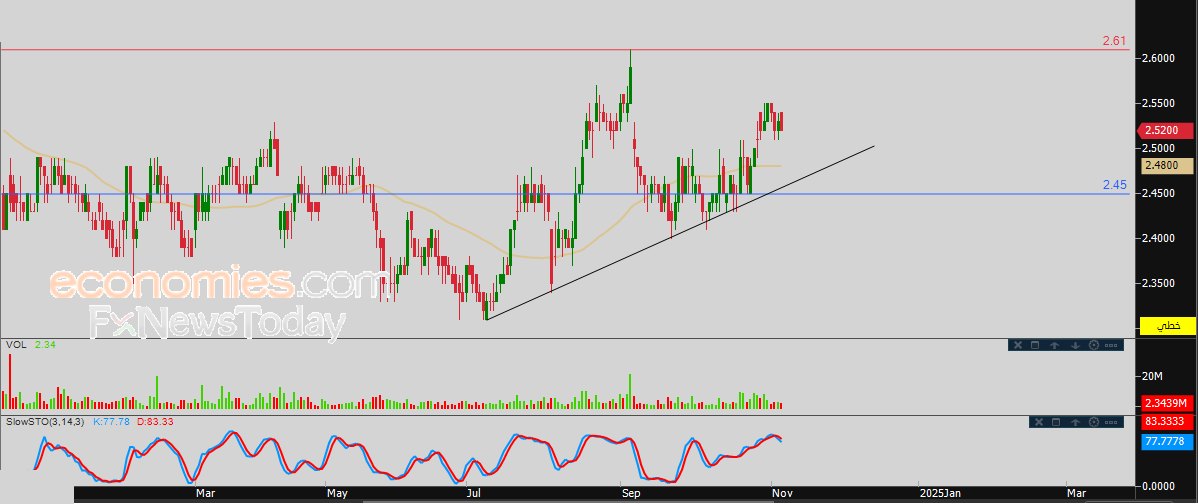The image size is (1198, 504).
Task: Click the Sep label on the time axis
Action: [631, 494]
